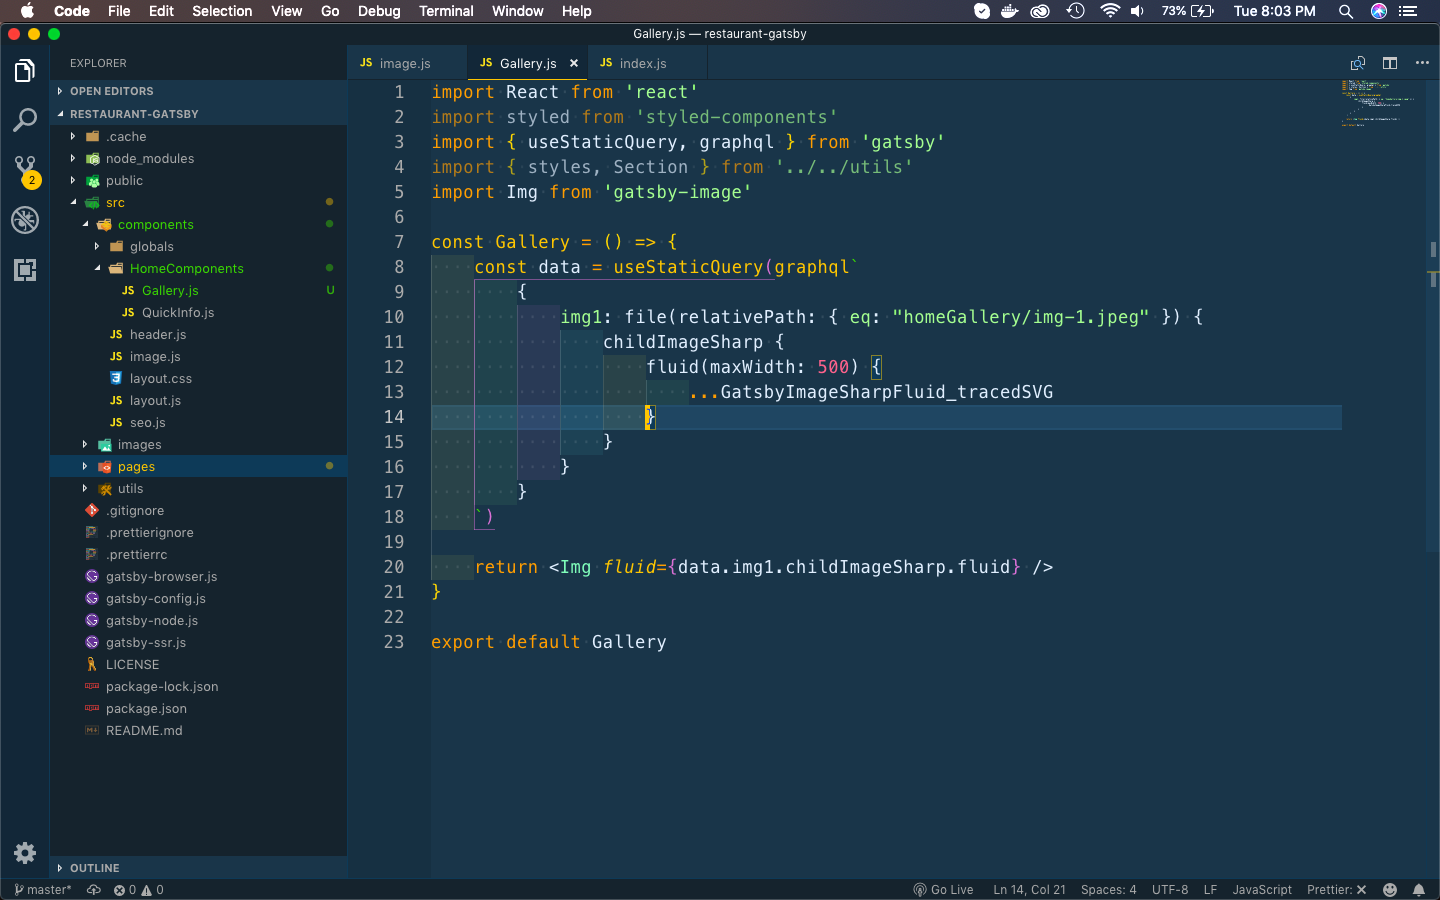Close the Gallery.js editor tab
This screenshot has width=1440, height=900.
(574, 63)
